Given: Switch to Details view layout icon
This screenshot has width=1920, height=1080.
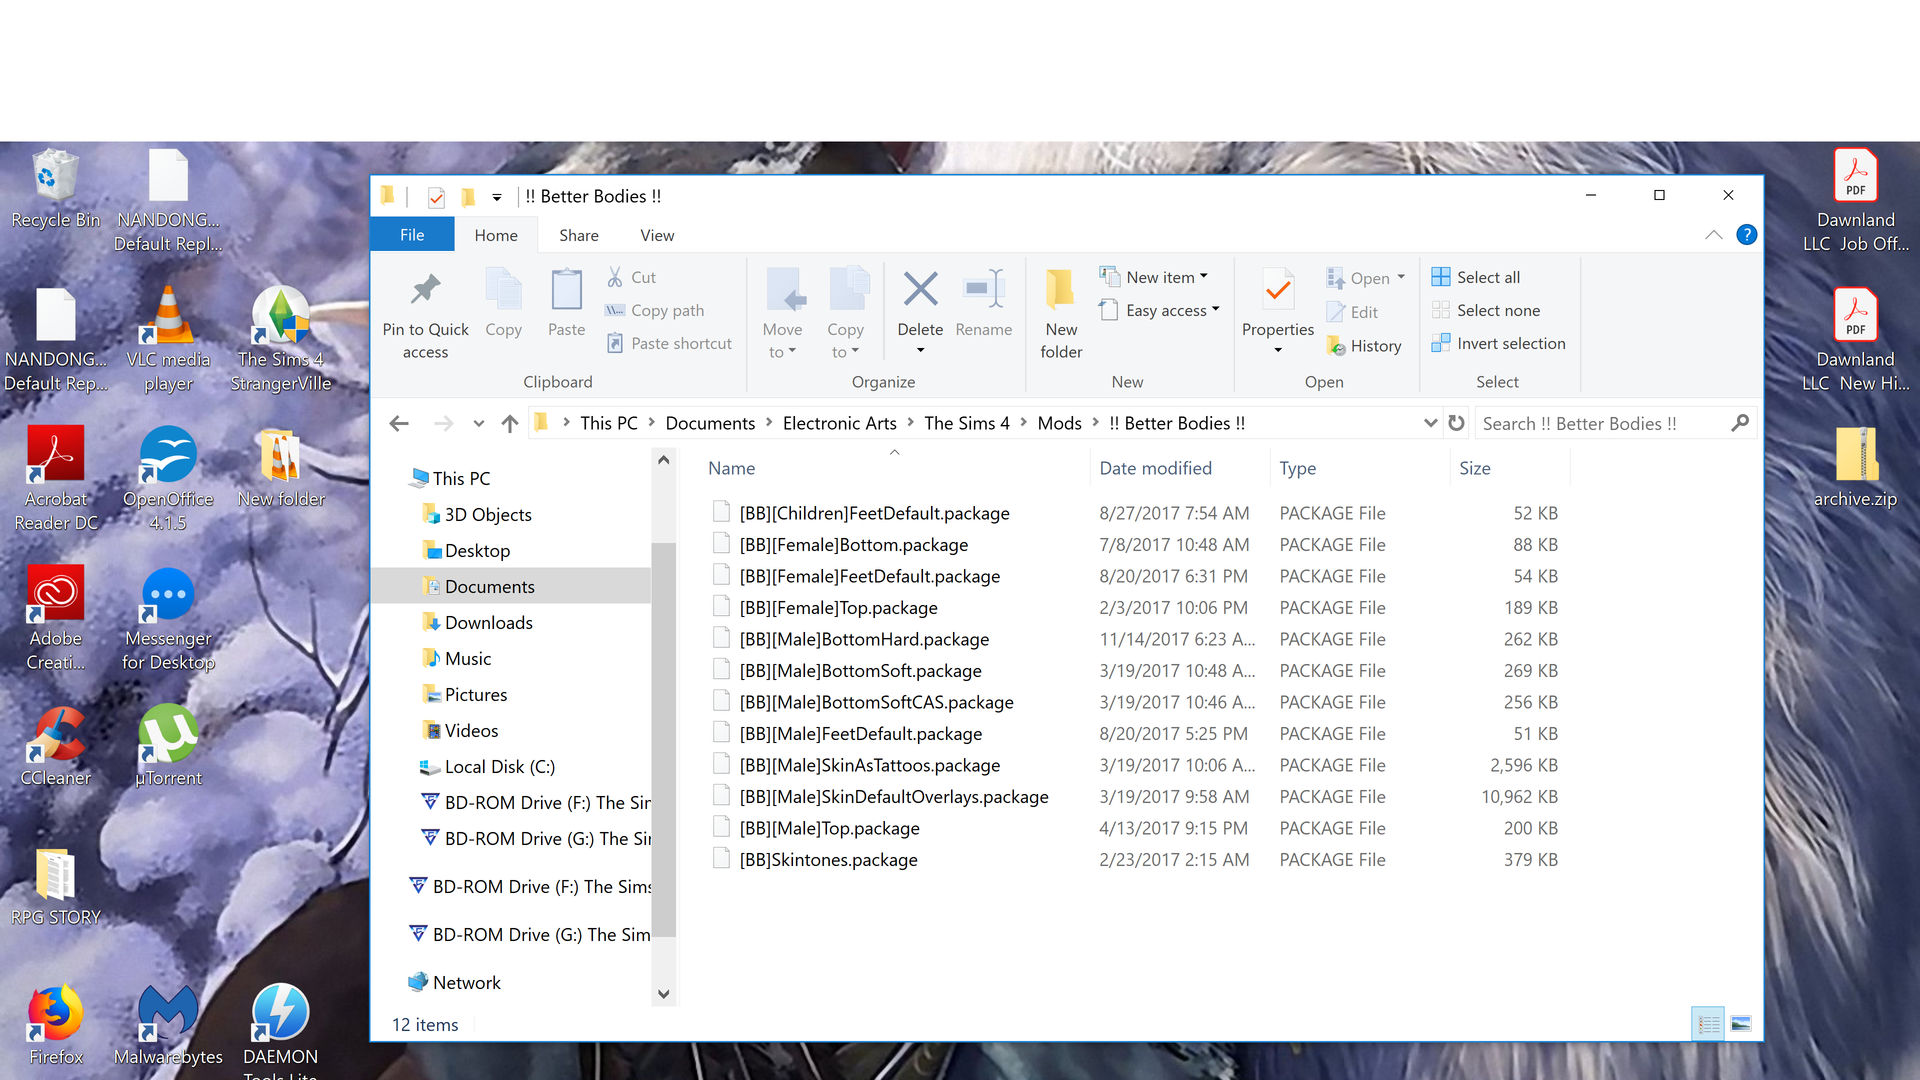Looking at the screenshot, I should pyautogui.click(x=1708, y=1024).
